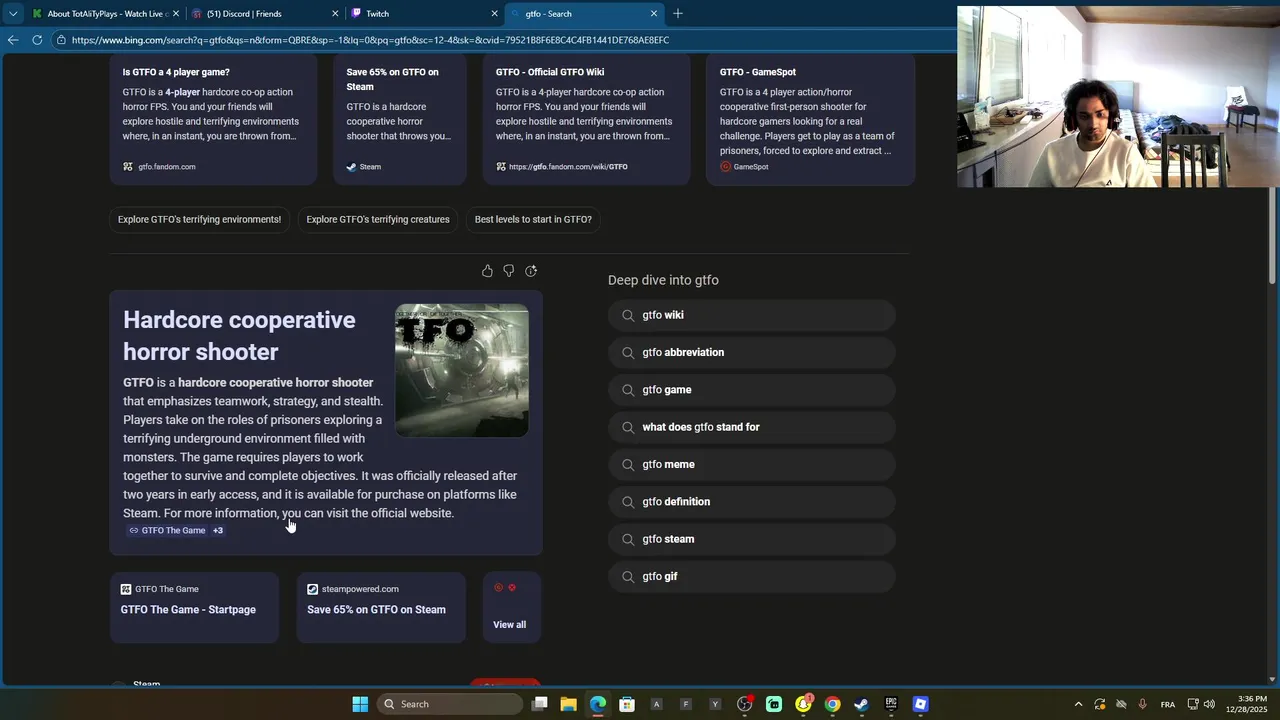Screen dimensions: 1280x720
Task: Open GTFO The Game - Startpage card
Action: [194, 607]
